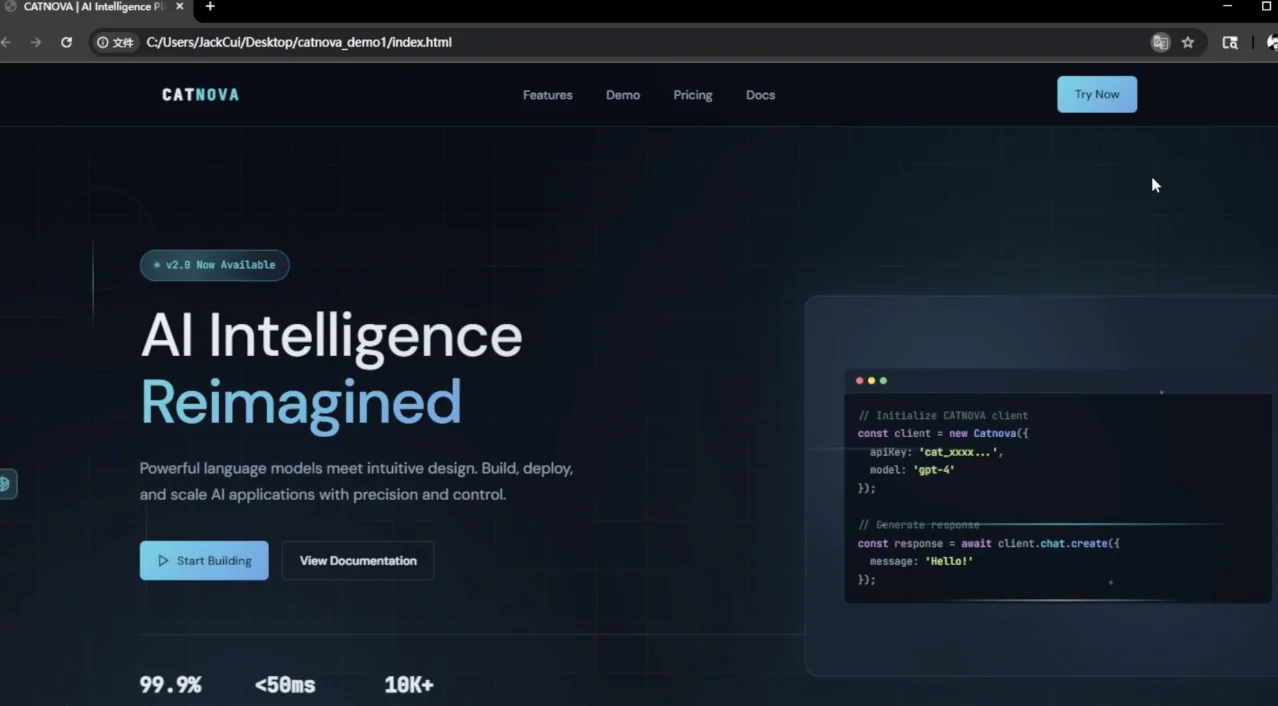Viewport: 1278px width, 706px height.
Task: Go to the Demo navigation link
Action: 622,95
